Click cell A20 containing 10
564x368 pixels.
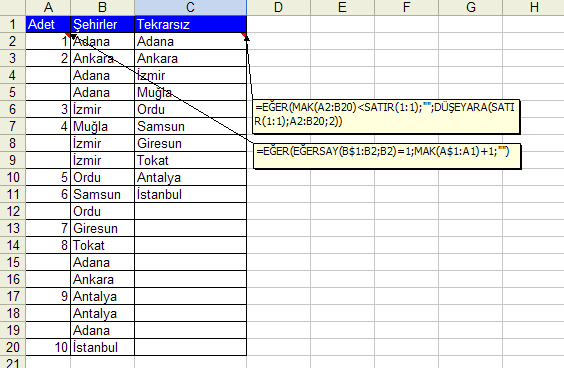point(48,347)
